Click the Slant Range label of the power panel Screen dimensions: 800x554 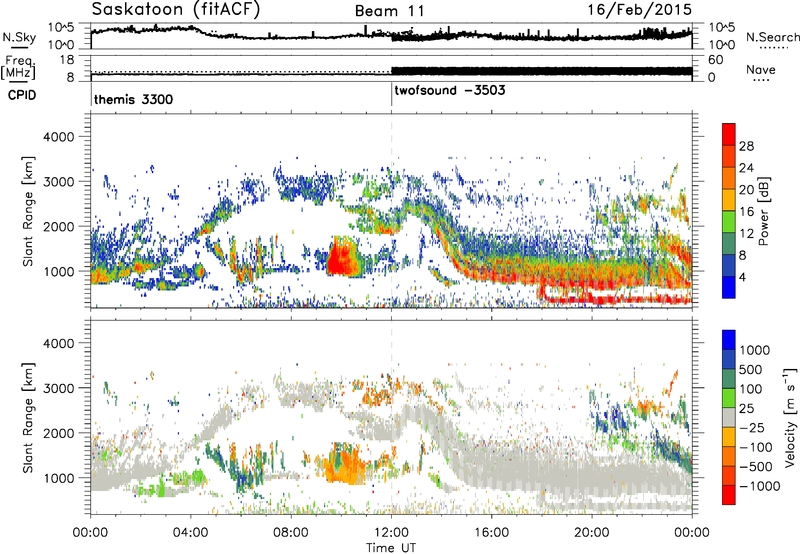point(29,211)
